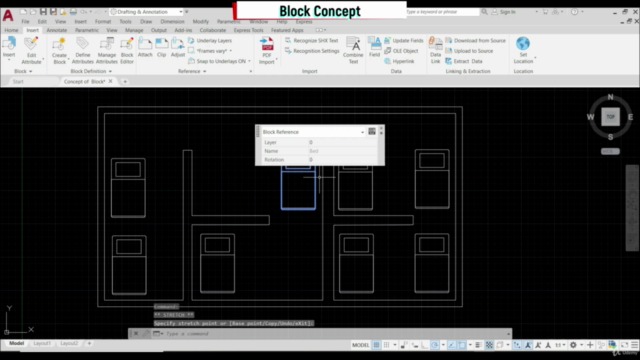640x360 pixels.
Task: Open AutoCAD application menu
Action: click(8, 16)
